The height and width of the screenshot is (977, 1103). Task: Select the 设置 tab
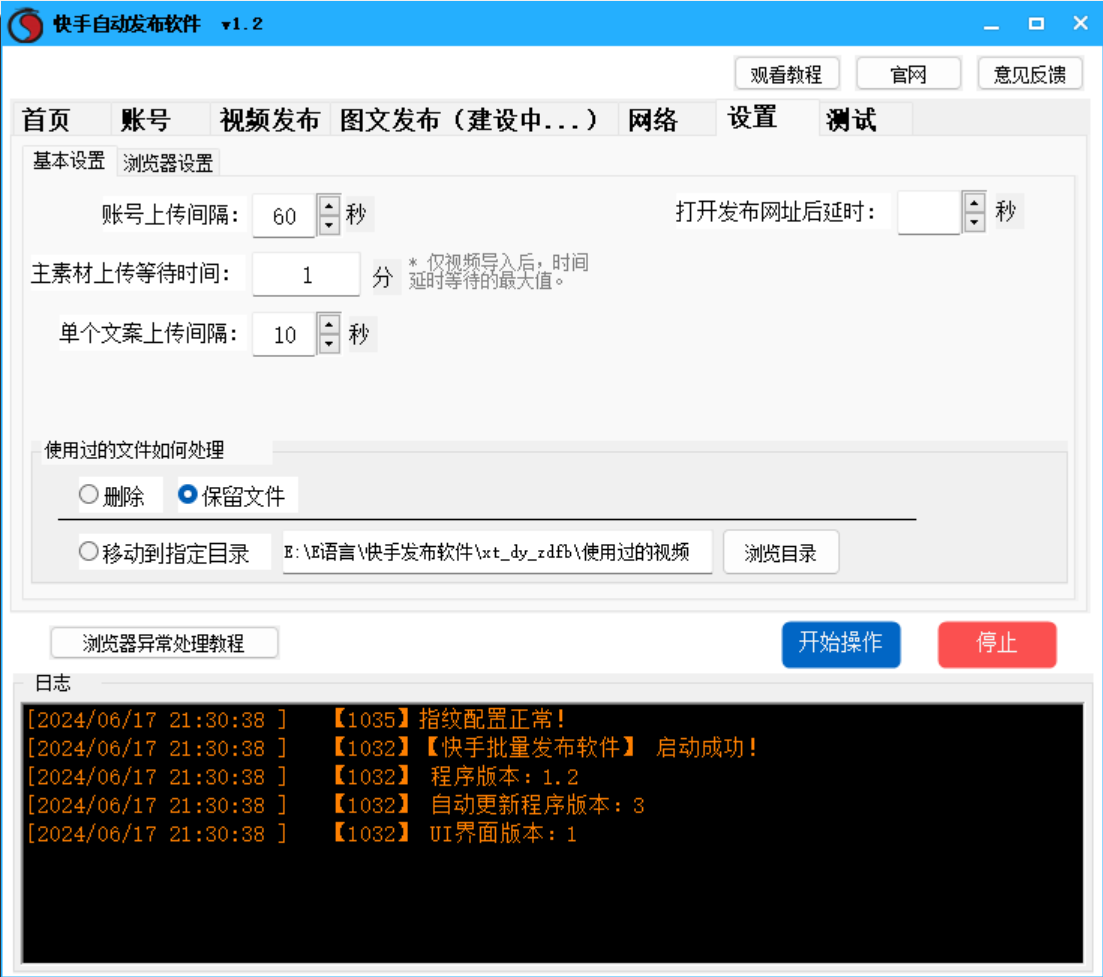(x=767, y=117)
